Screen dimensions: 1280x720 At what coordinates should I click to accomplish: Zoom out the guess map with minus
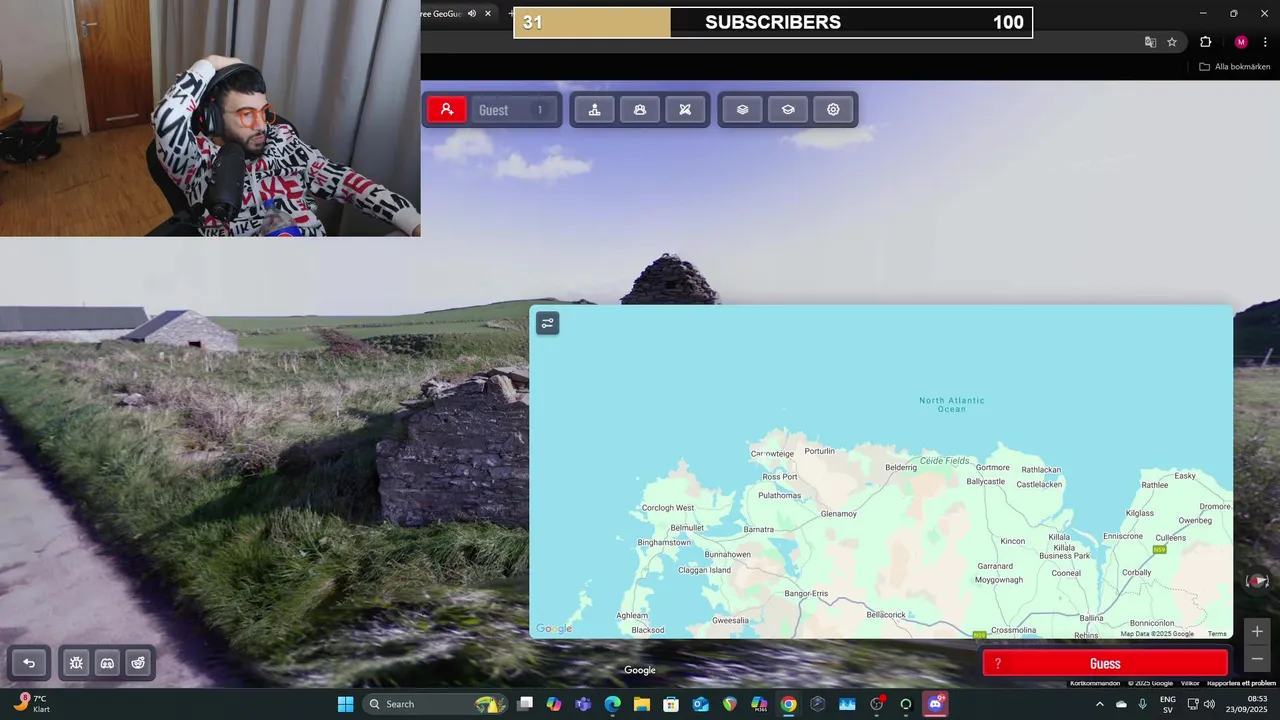[x=1257, y=658]
